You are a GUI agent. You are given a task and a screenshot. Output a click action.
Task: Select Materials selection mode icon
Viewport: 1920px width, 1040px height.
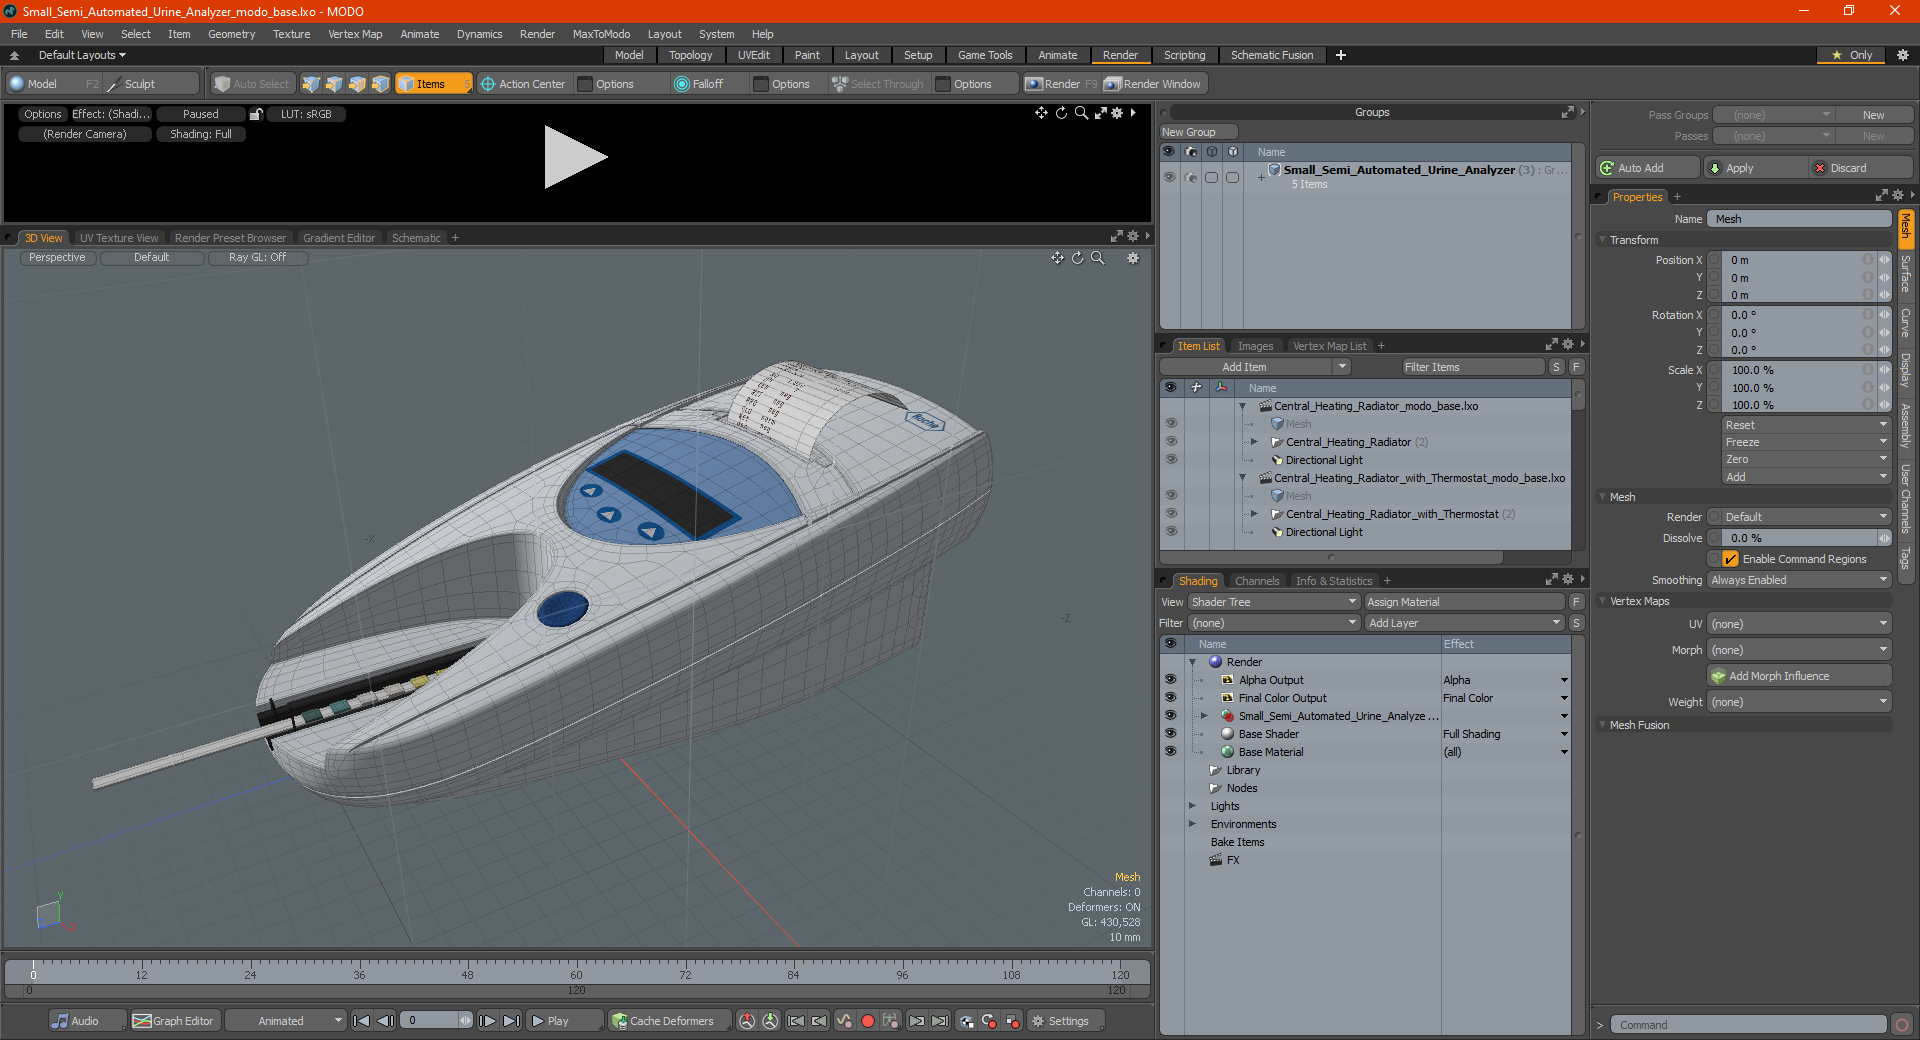click(380, 84)
